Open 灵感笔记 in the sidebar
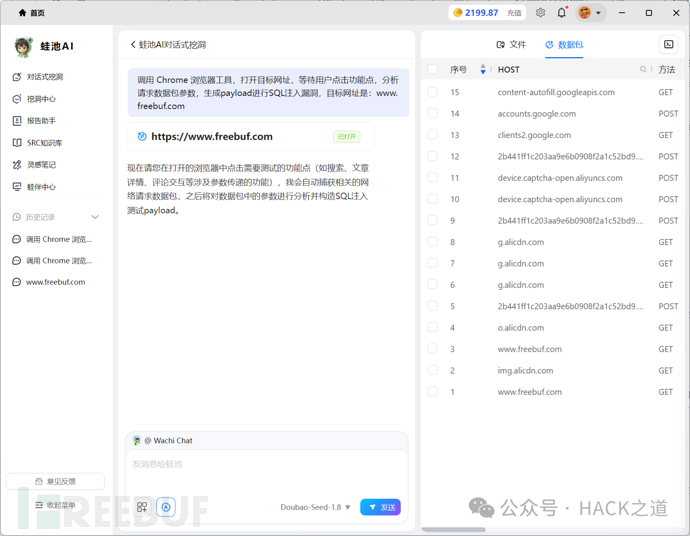This screenshot has width=690, height=536. 34,165
